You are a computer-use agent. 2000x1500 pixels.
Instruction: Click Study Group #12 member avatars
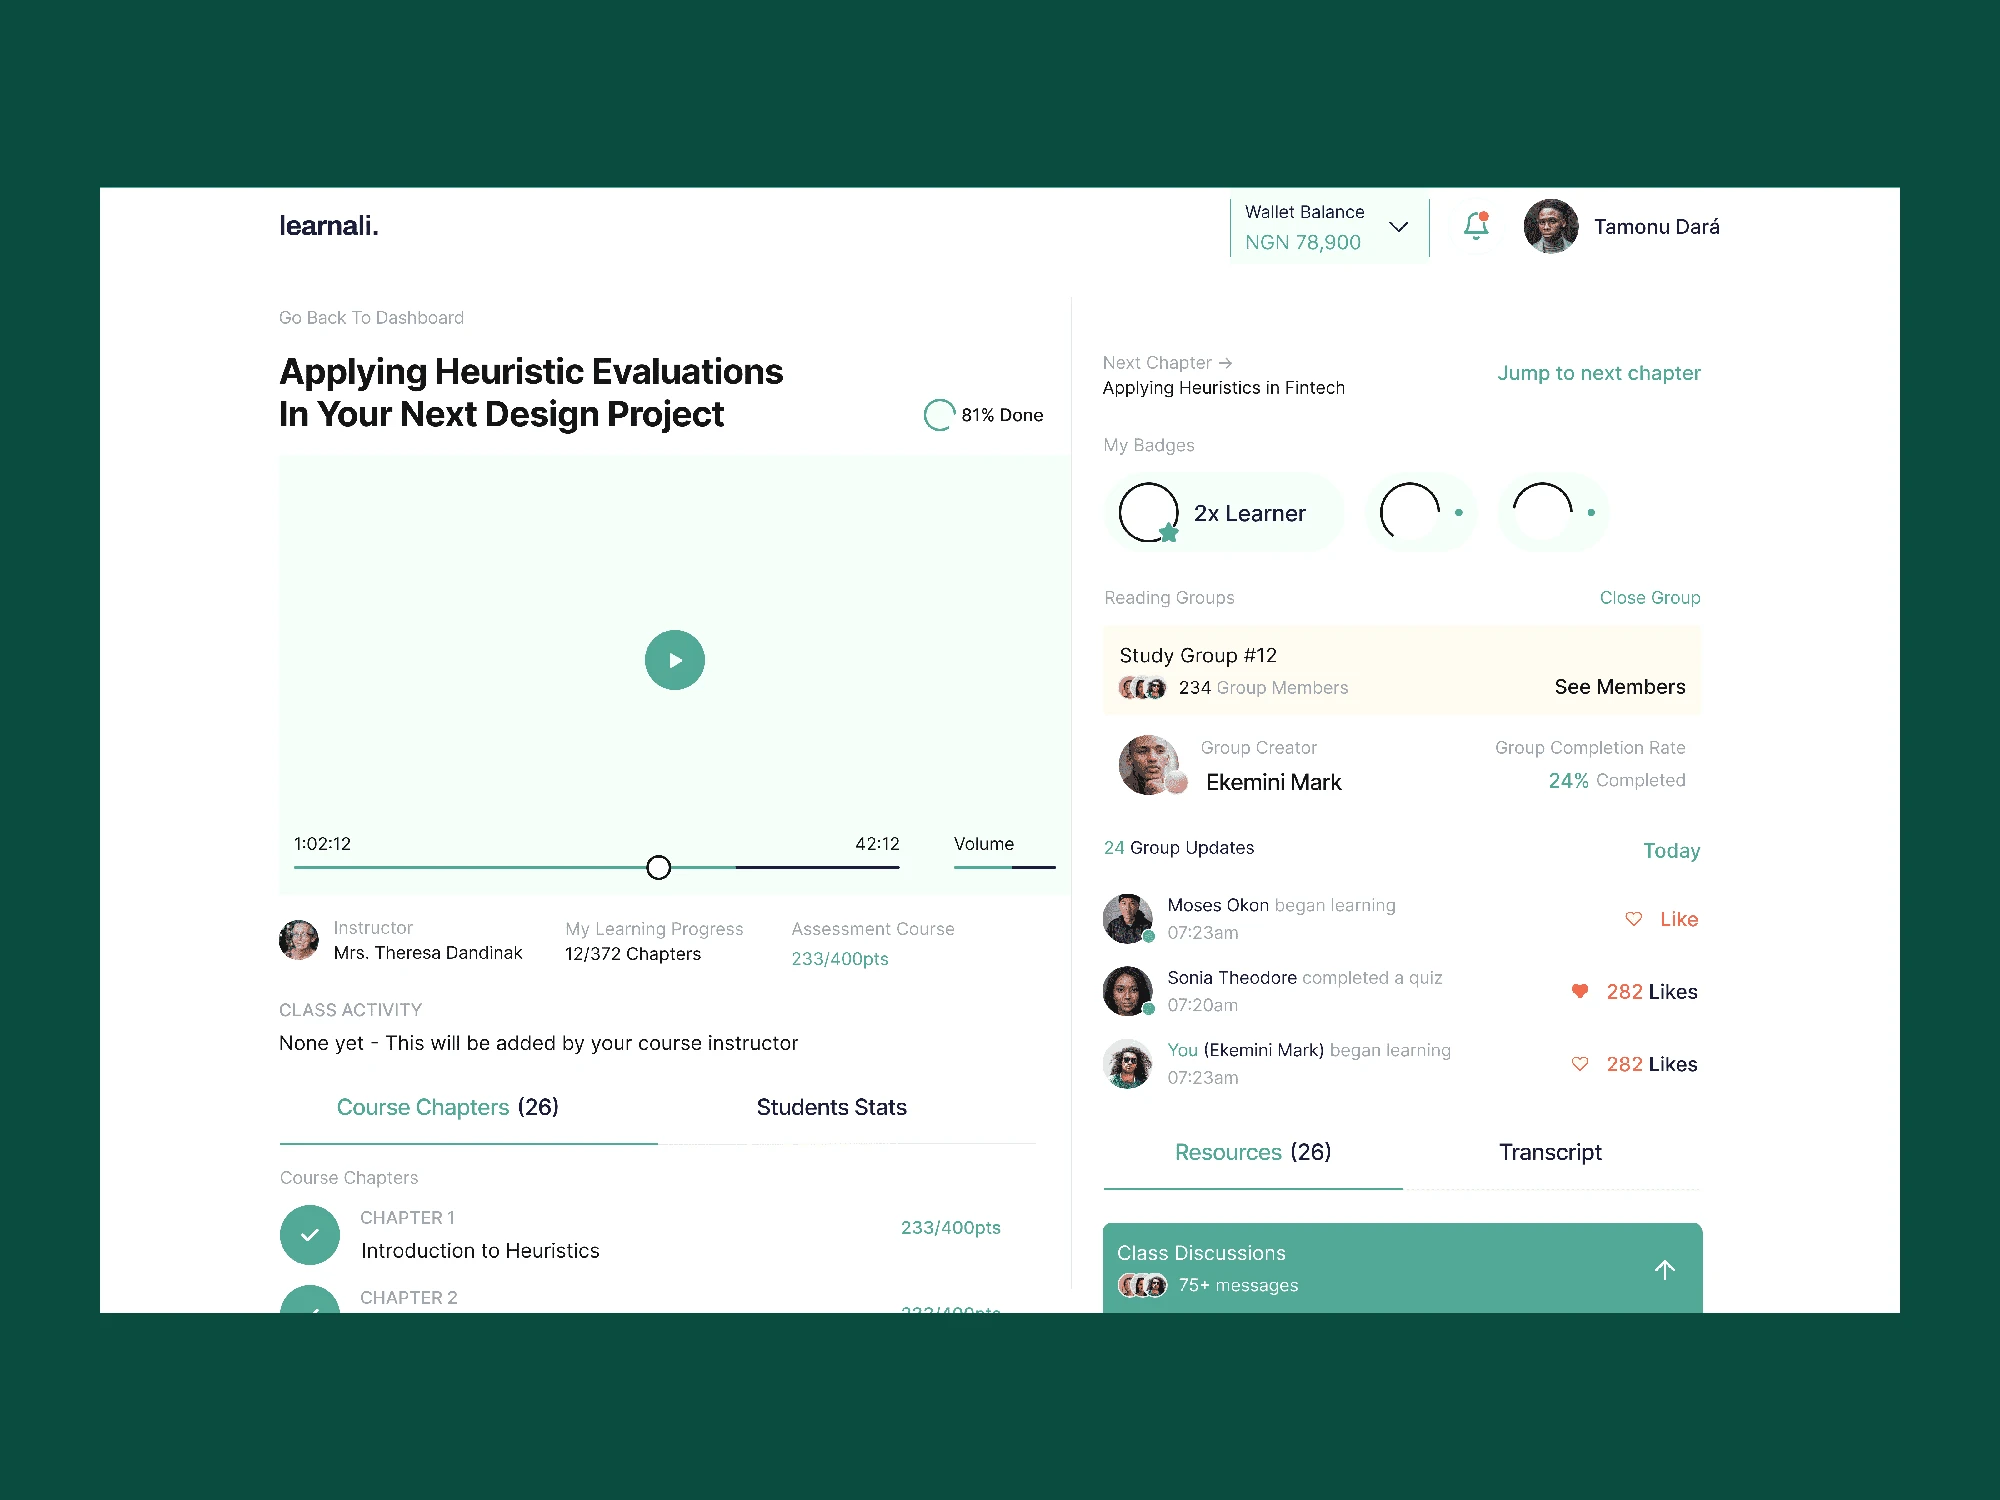pos(1143,688)
